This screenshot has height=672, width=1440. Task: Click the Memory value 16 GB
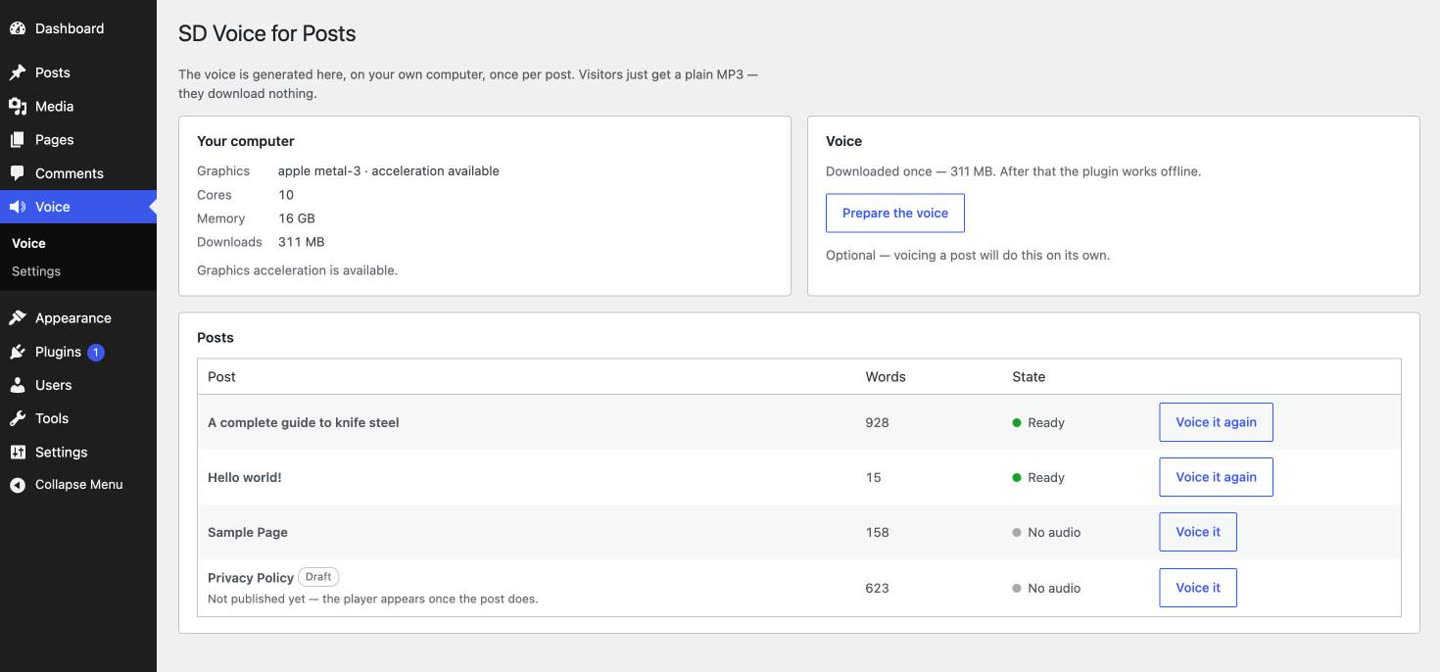coord(297,218)
